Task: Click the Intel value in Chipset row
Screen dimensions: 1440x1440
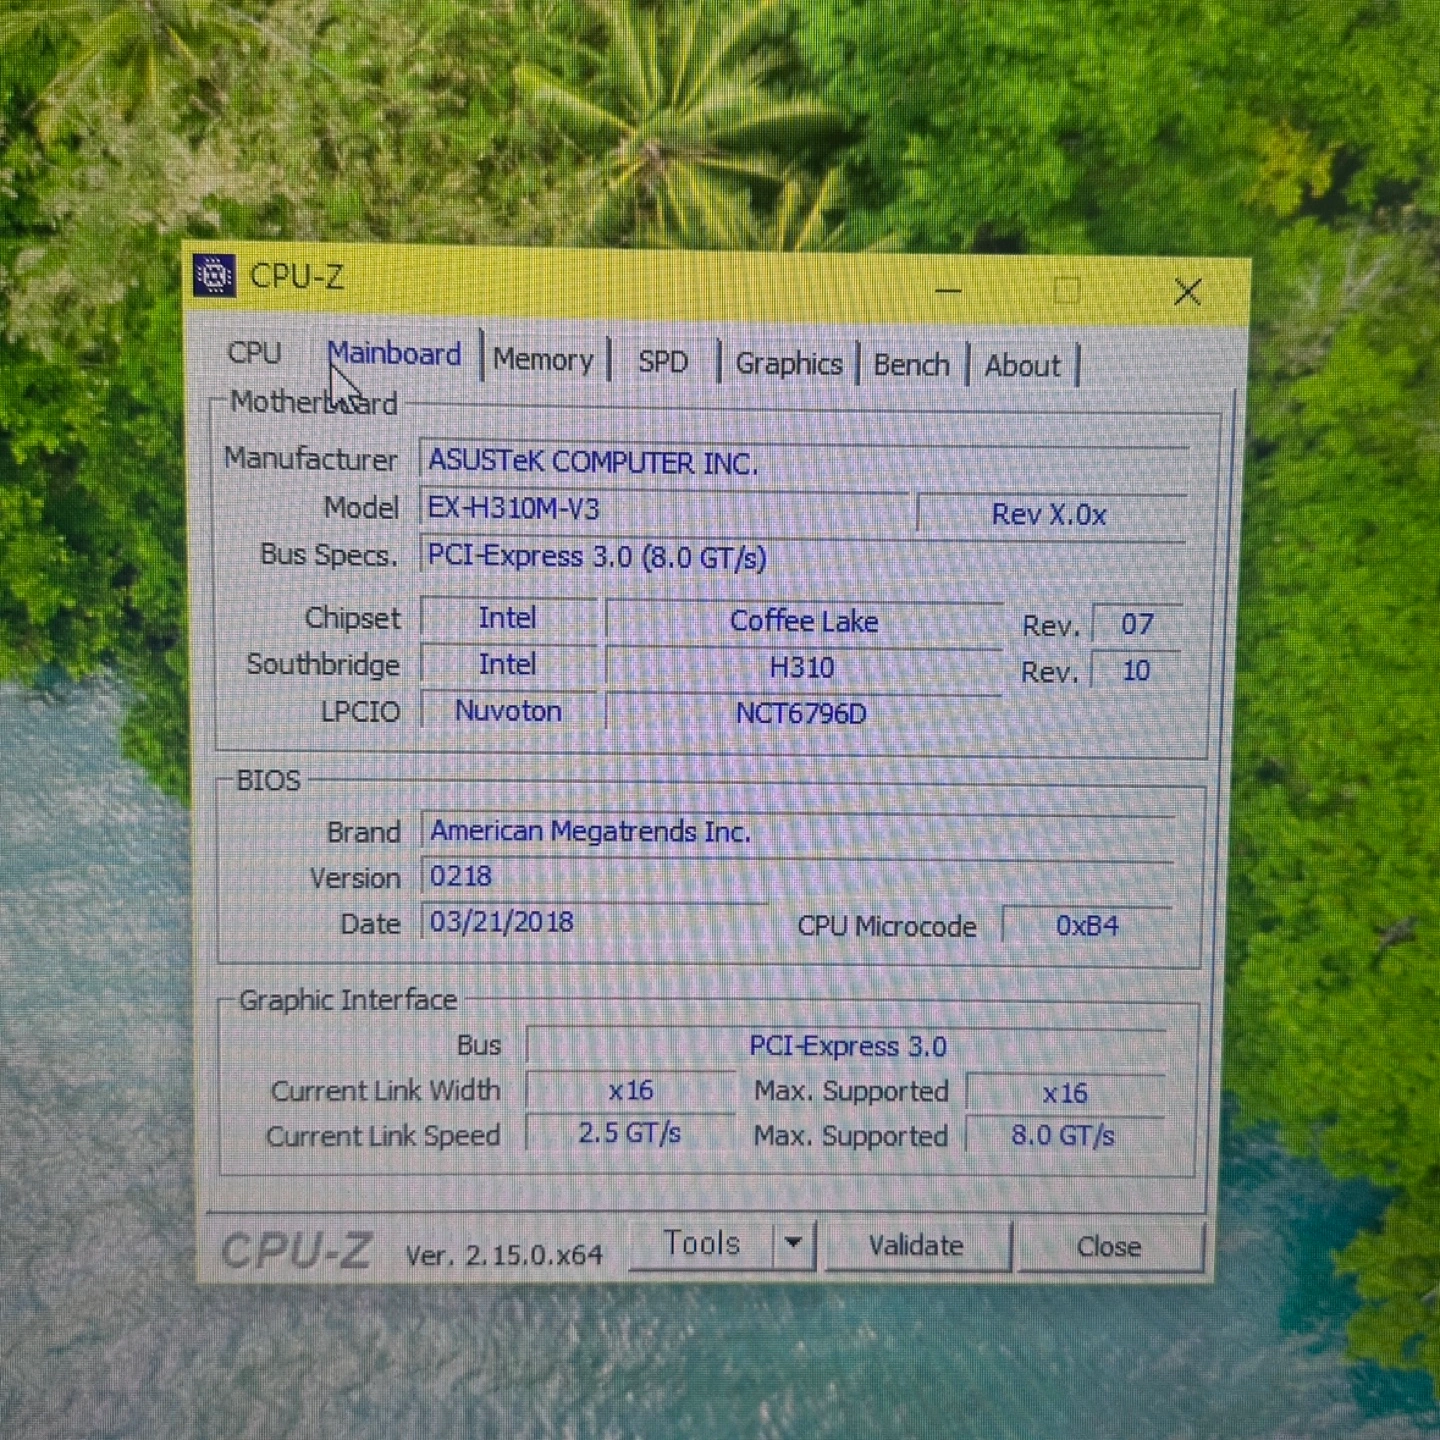Action: 508,618
